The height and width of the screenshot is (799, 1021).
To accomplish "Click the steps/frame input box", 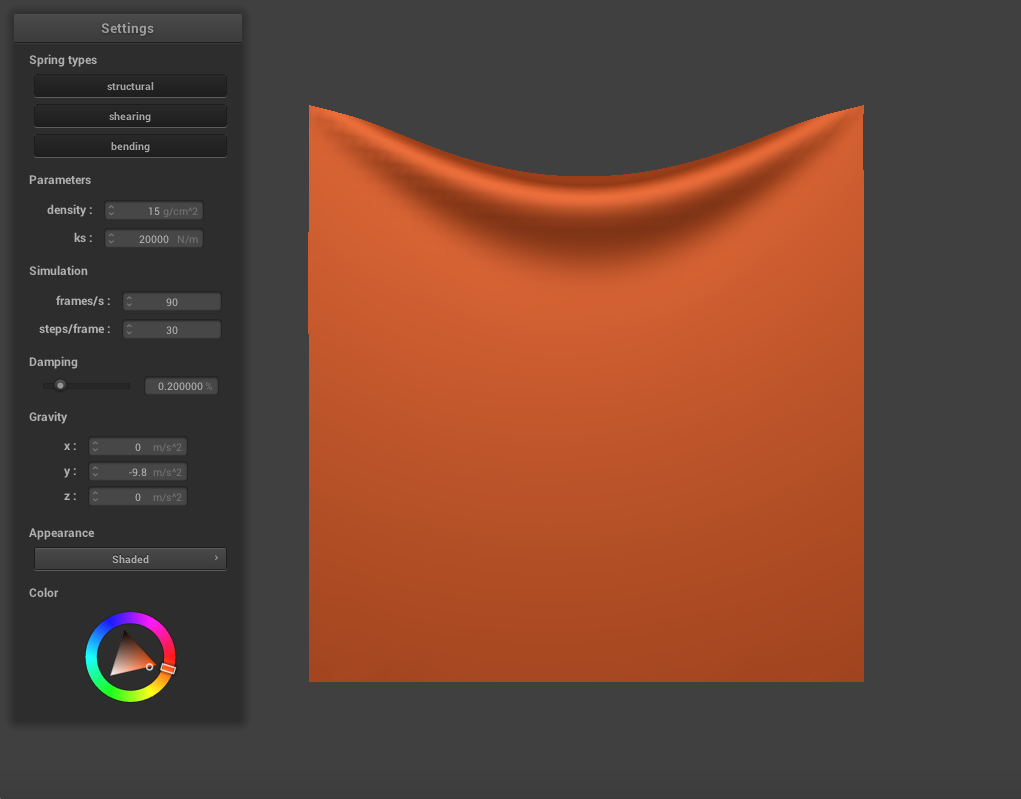I will [x=172, y=330].
